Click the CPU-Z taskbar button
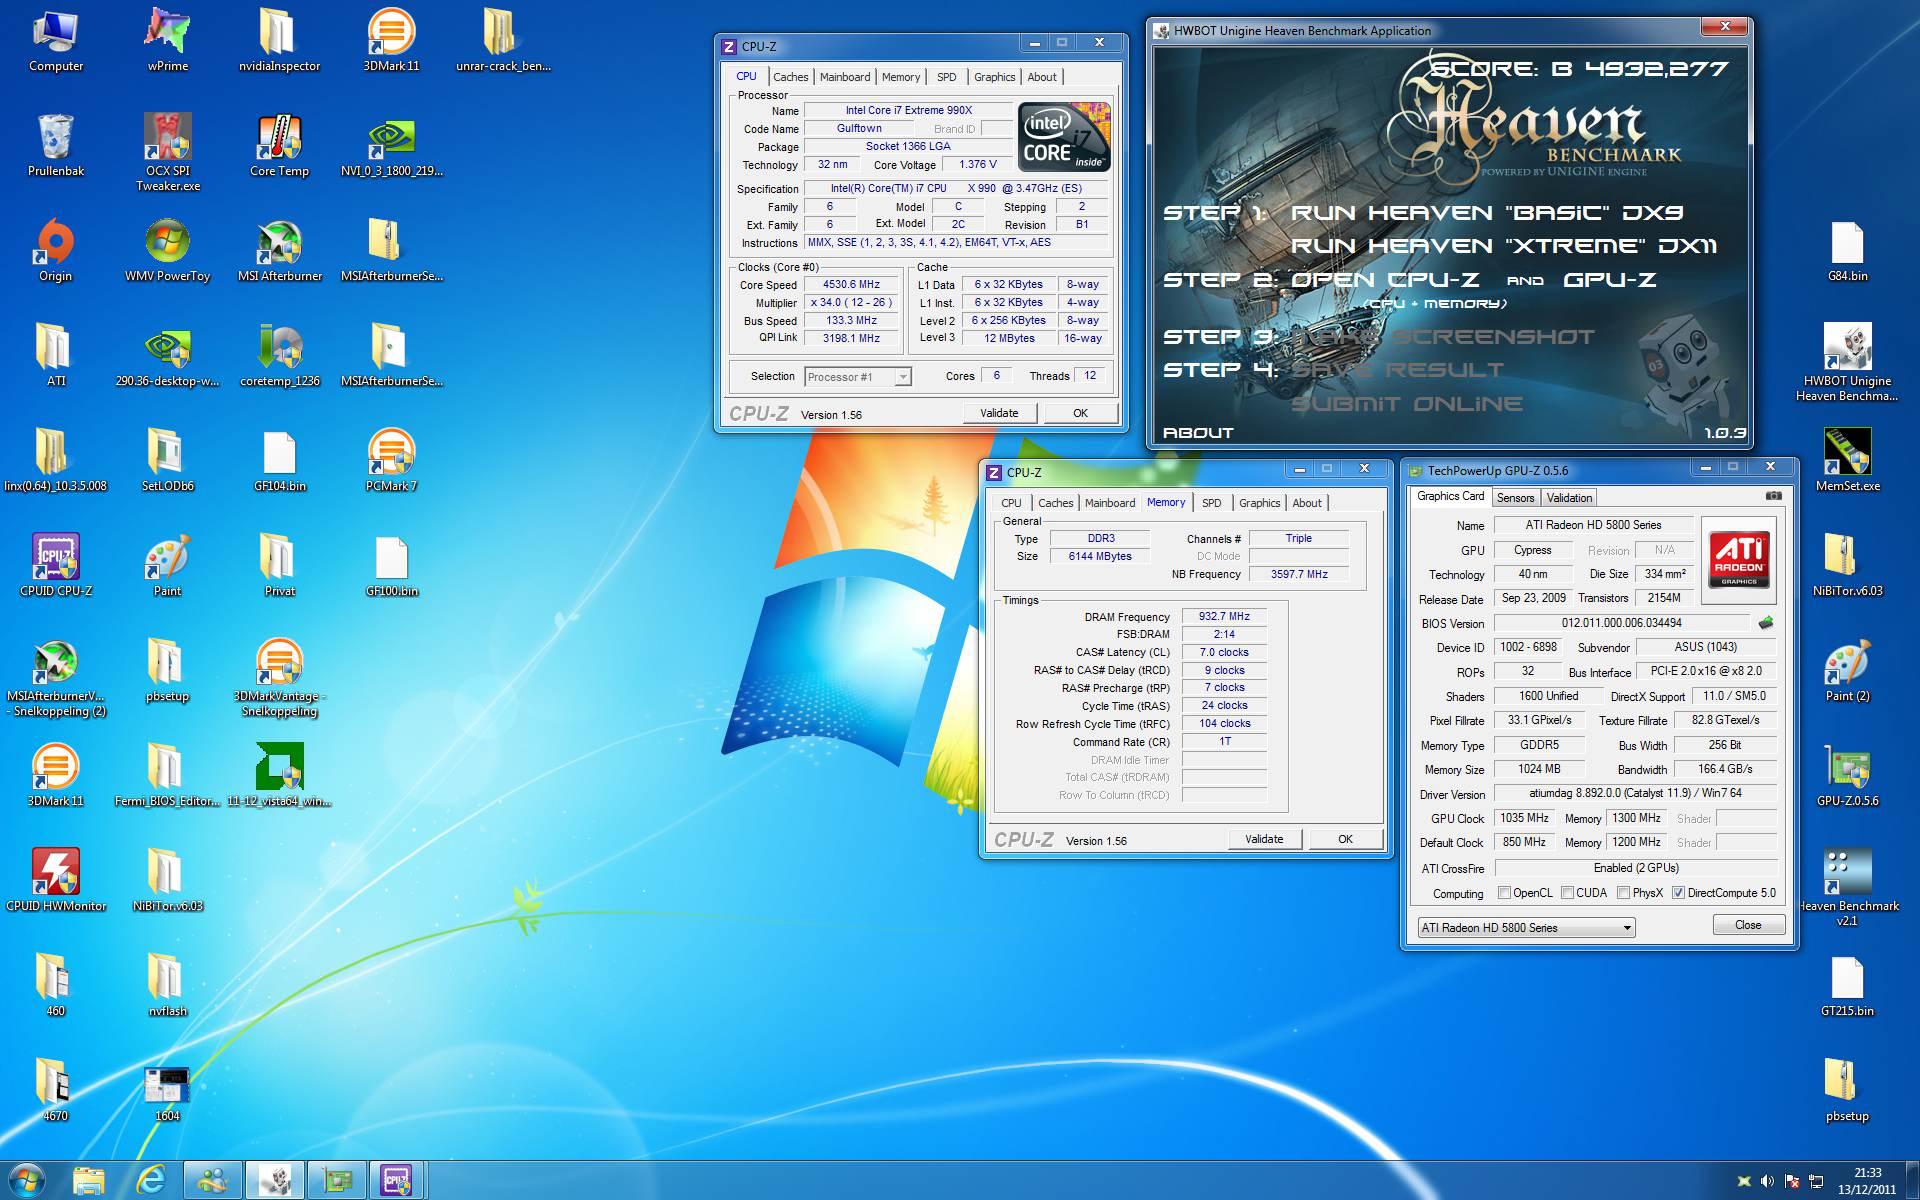The image size is (1920, 1200). click(397, 1181)
